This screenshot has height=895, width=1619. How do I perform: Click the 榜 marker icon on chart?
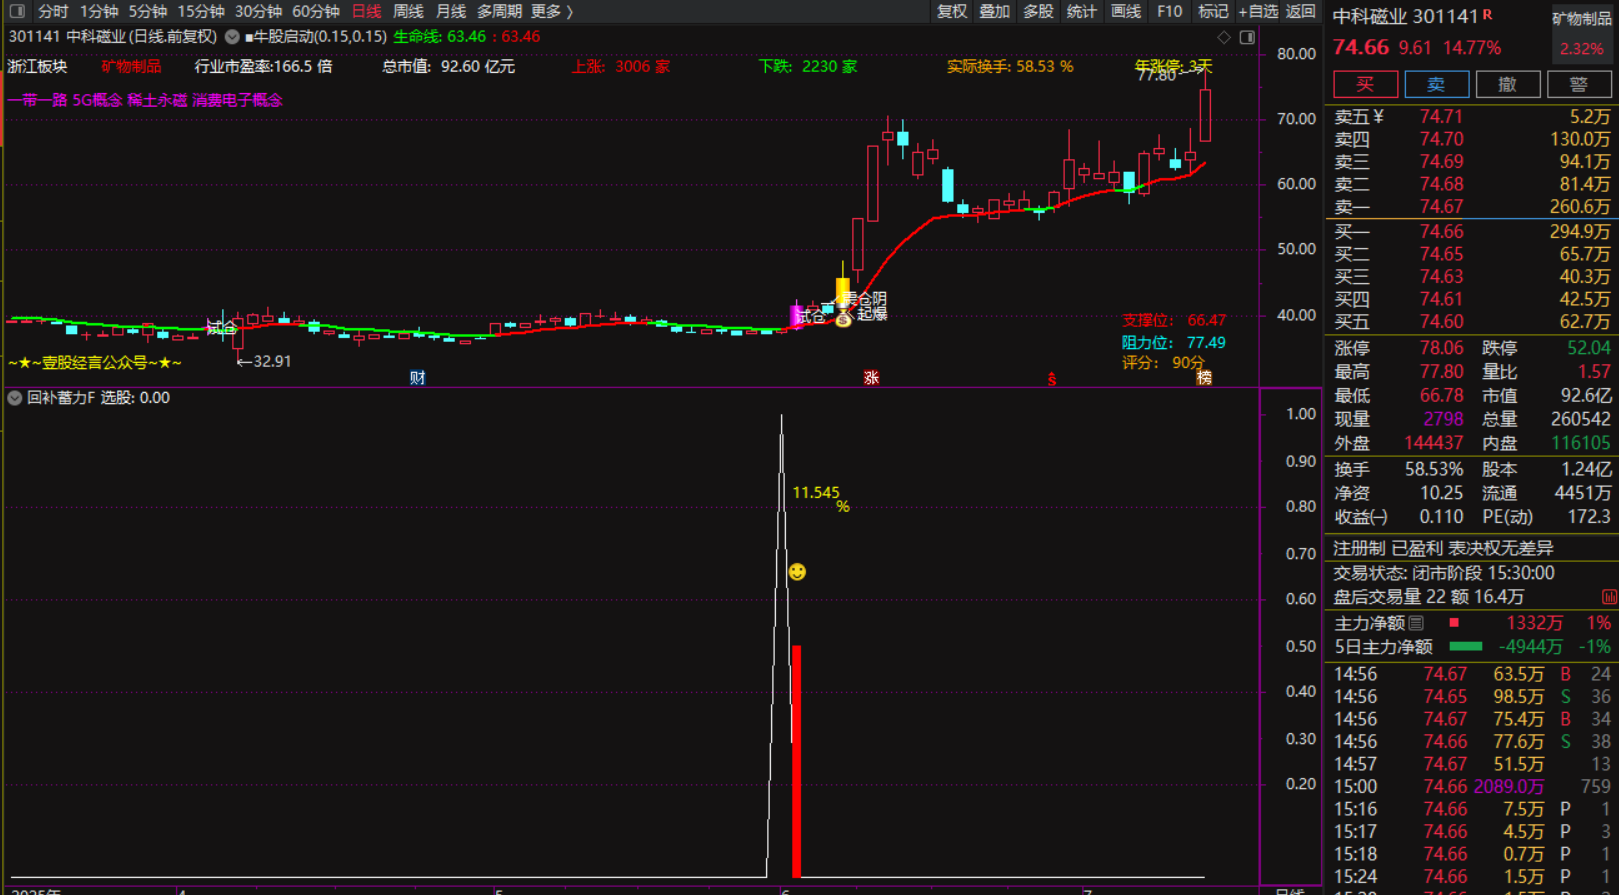[1204, 378]
